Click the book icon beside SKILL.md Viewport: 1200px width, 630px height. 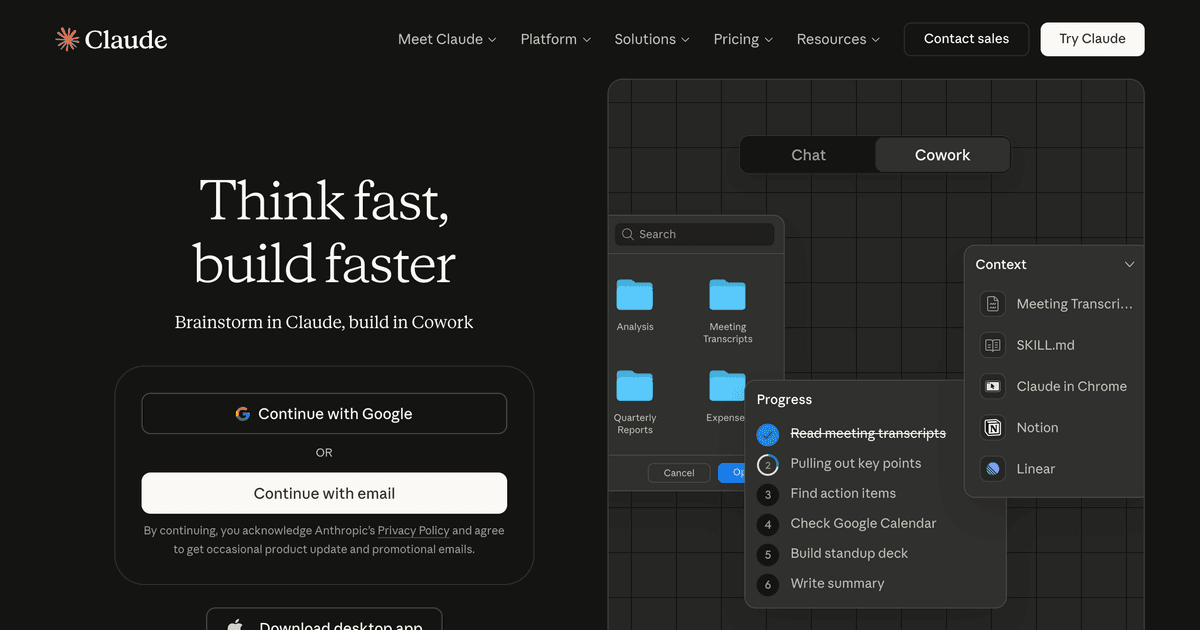tap(993, 345)
